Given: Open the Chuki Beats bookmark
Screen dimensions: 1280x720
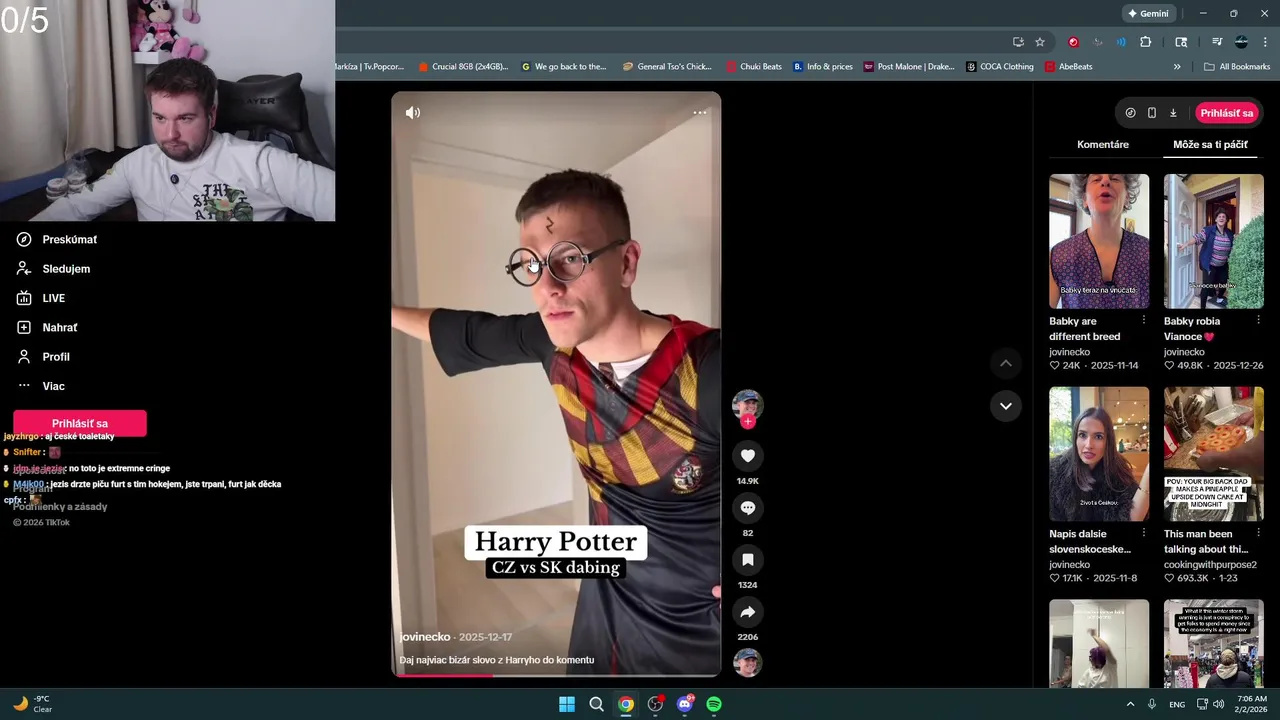Looking at the screenshot, I should (x=754, y=67).
